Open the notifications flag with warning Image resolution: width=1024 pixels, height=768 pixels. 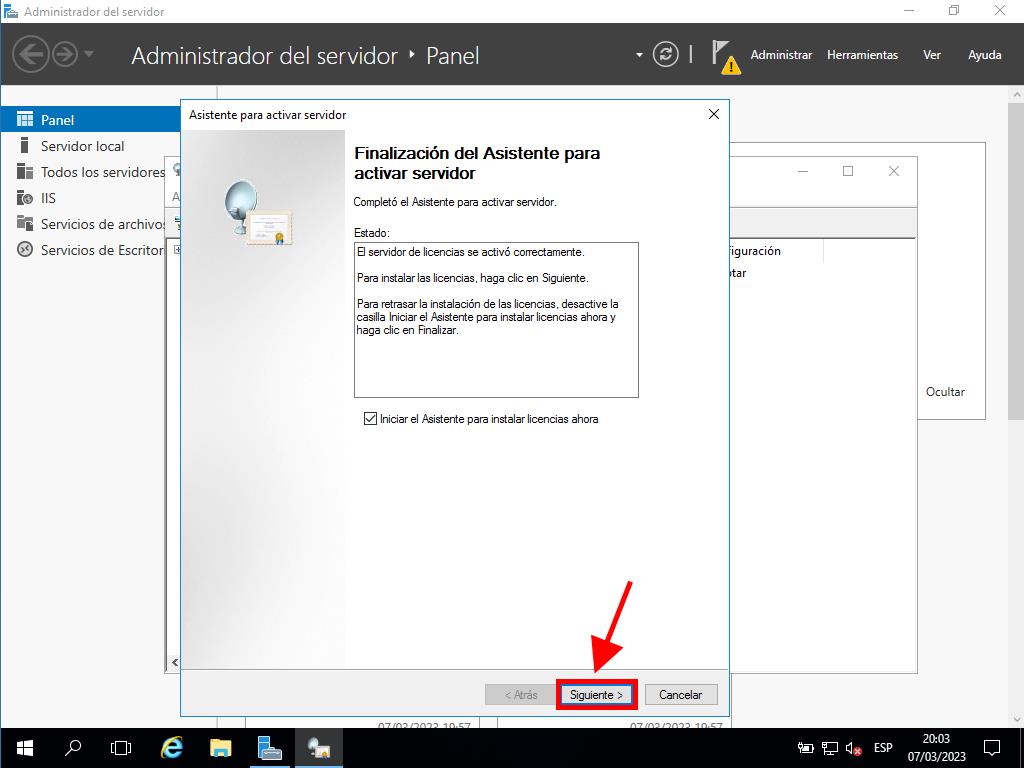click(725, 56)
